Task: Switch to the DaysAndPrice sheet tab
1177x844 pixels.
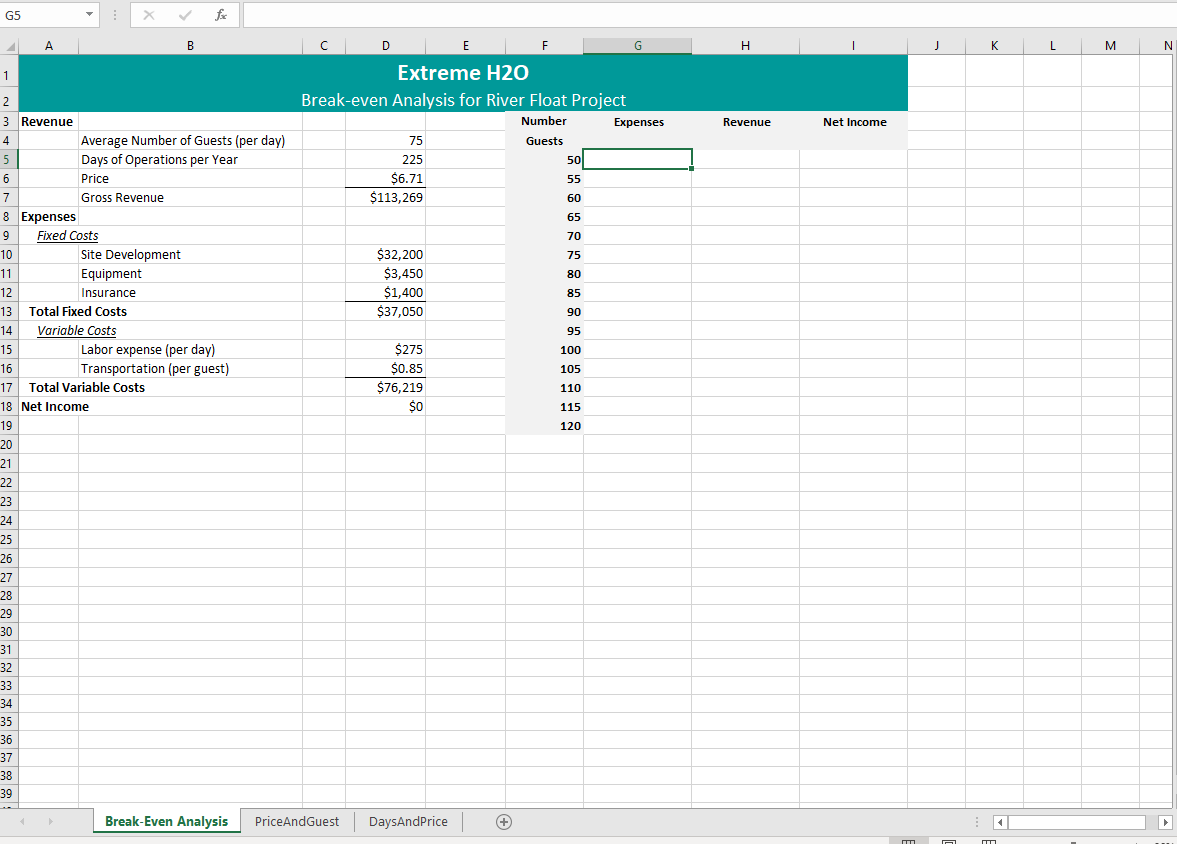Action: [408, 821]
